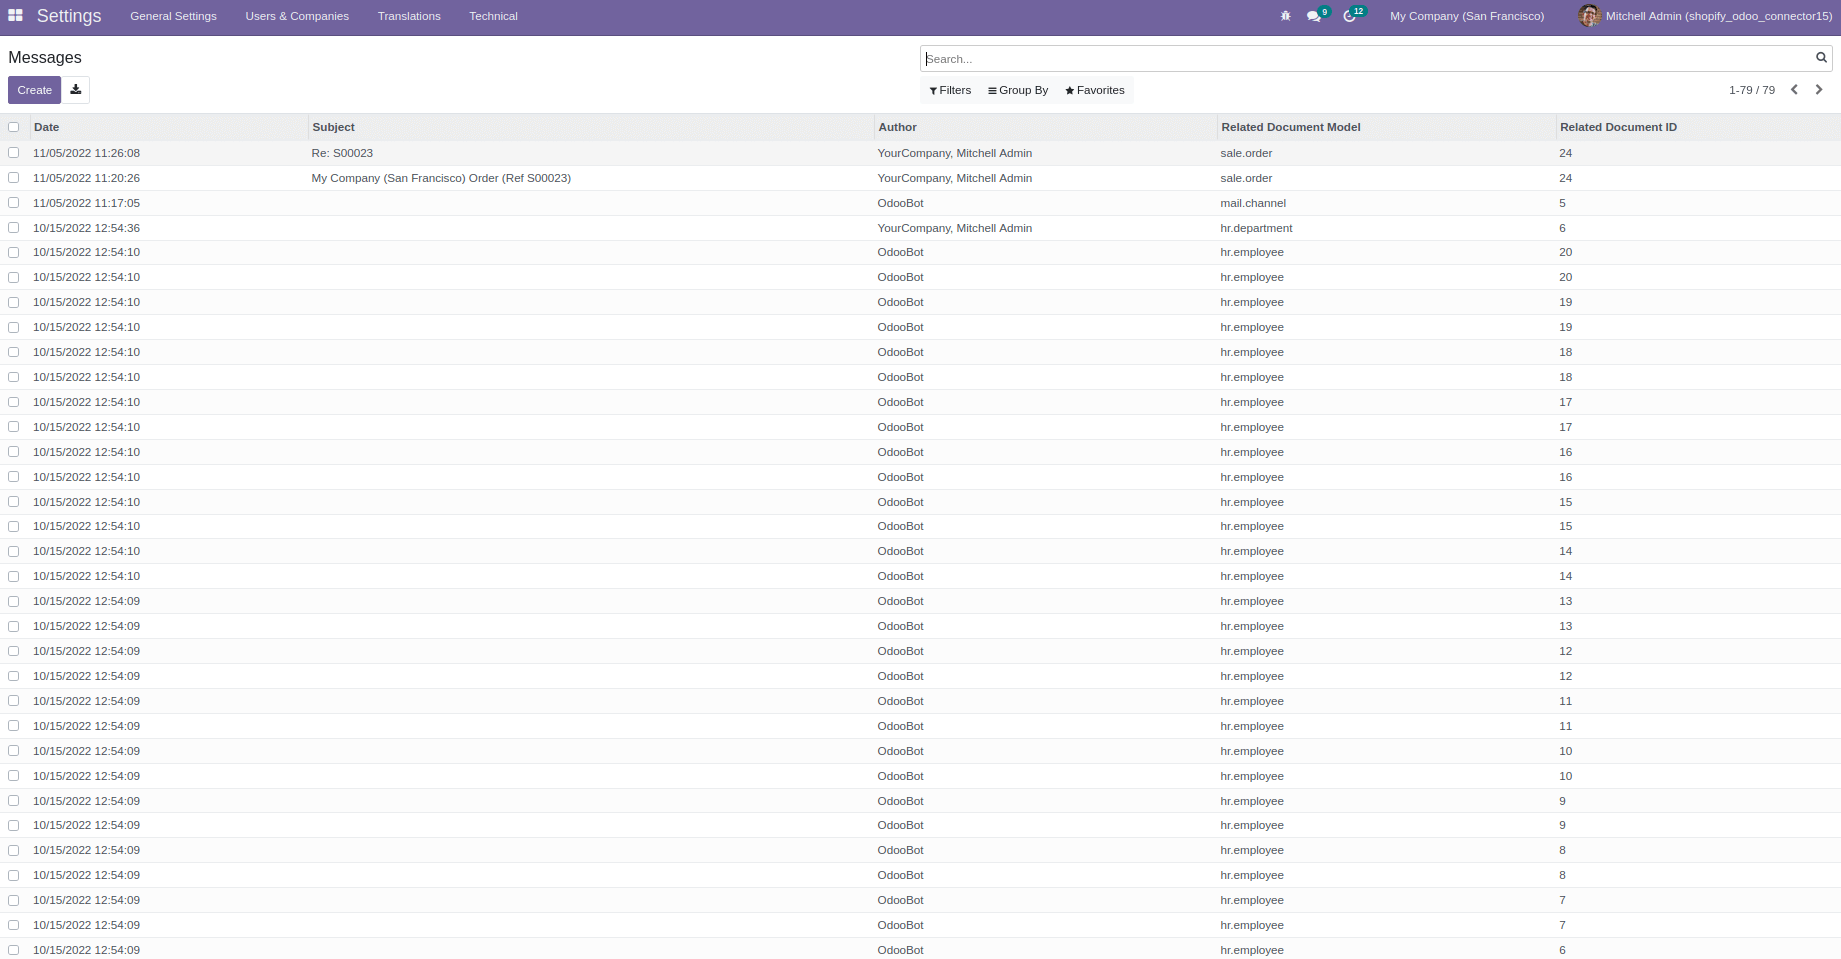This screenshot has height=959, width=1841.
Task: Sort by the Subject column header
Action: [x=591, y=127]
